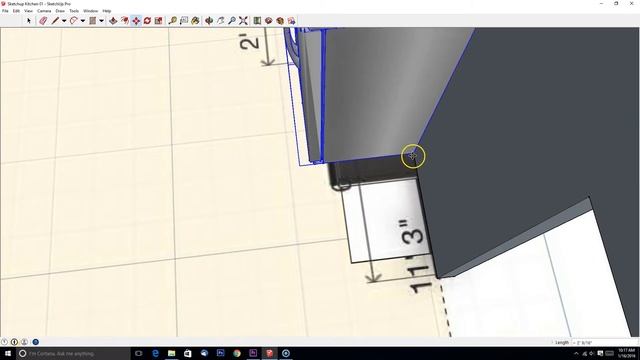Image resolution: width=640 pixels, height=360 pixels.
Task: Click the credits info status icon
Action: 14,342
